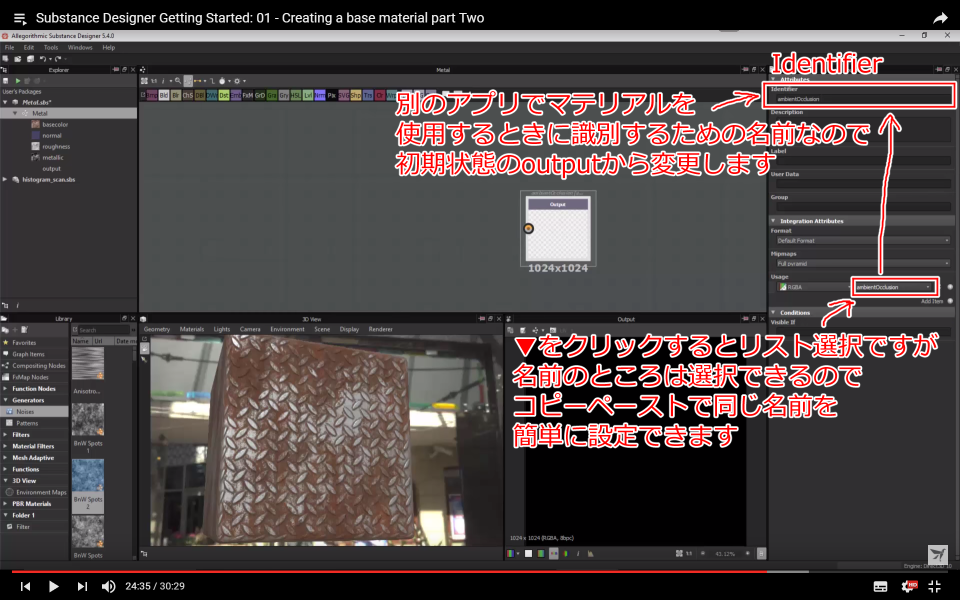
Task: Open the RGBA components dropdown
Action: pyautogui.click(x=812, y=287)
